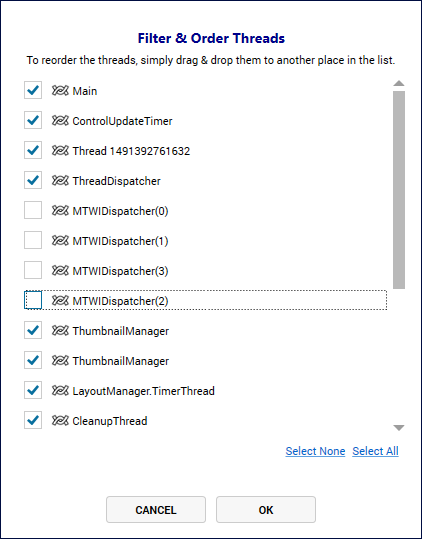Select the thread icon for Thread 1491392761632
422x539 pixels.
[x=60, y=151]
